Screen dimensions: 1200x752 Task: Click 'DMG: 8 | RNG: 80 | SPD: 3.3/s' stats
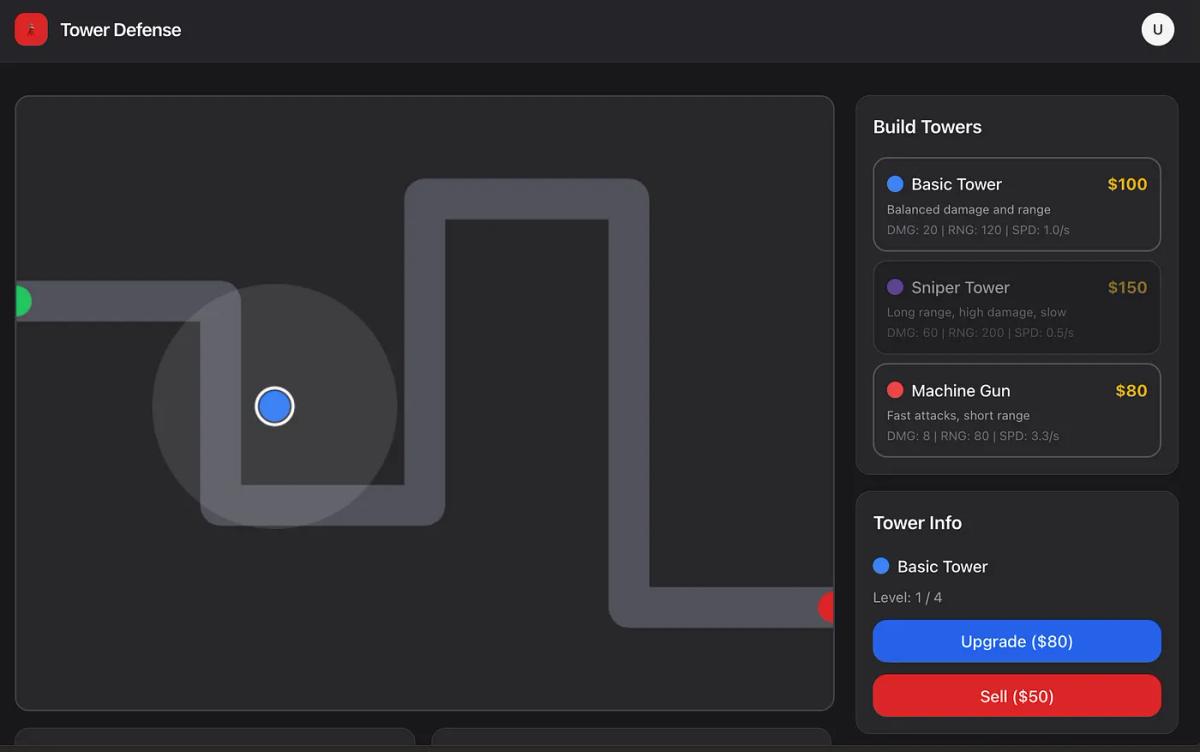click(973, 436)
